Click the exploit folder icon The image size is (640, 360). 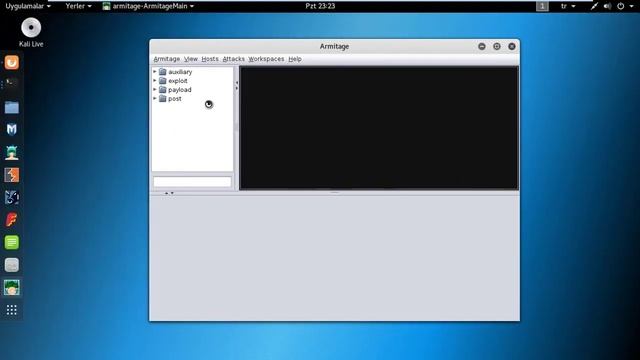pyautogui.click(x=162, y=81)
